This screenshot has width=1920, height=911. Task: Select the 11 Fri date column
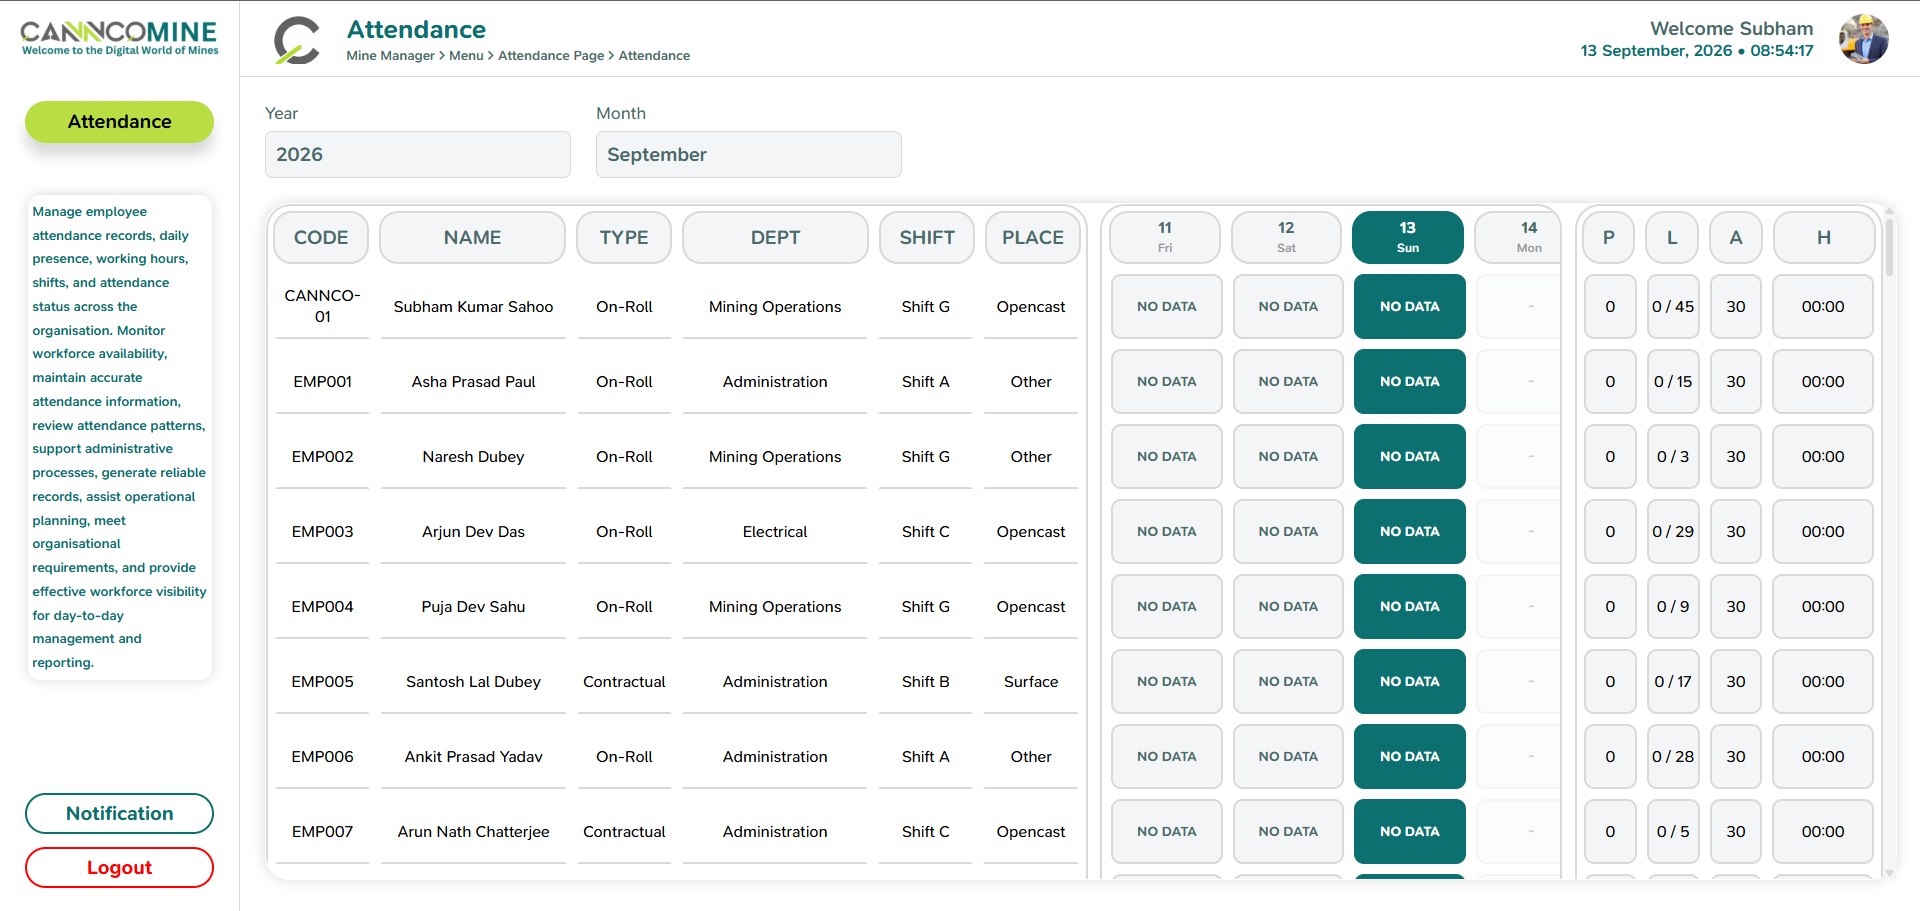(1165, 238)
